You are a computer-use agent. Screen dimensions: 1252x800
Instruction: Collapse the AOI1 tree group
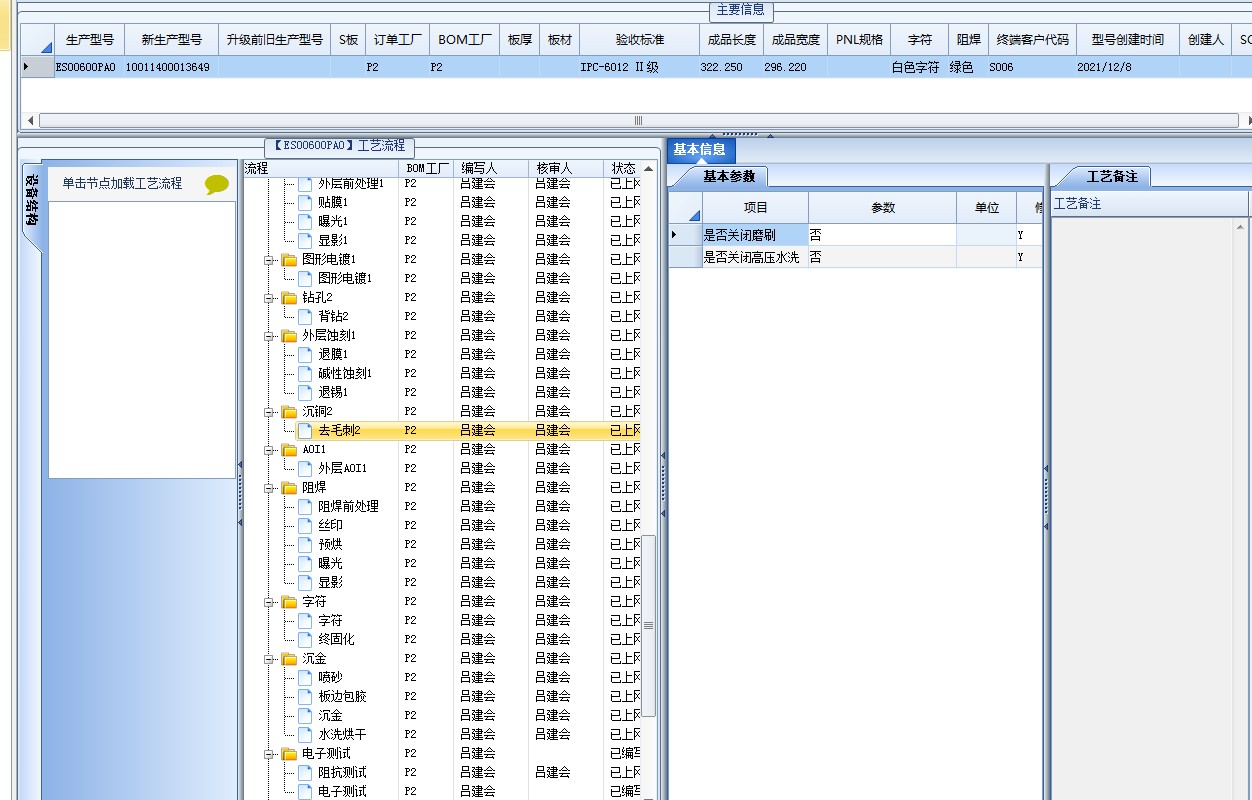point(269,450)
